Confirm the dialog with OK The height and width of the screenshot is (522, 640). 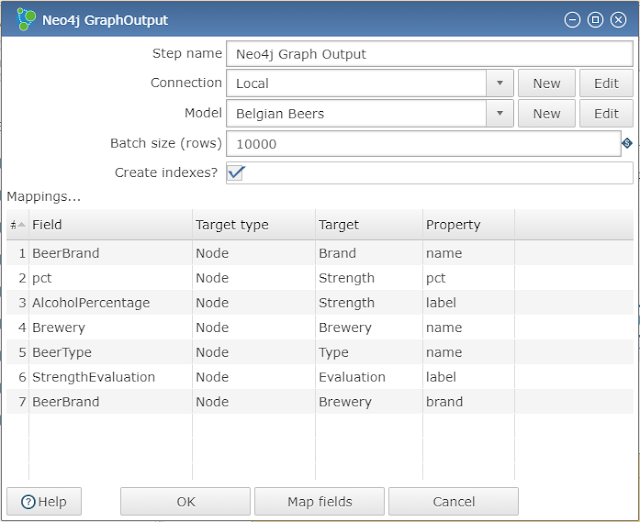pyautogui.click(x=185, y=502)
